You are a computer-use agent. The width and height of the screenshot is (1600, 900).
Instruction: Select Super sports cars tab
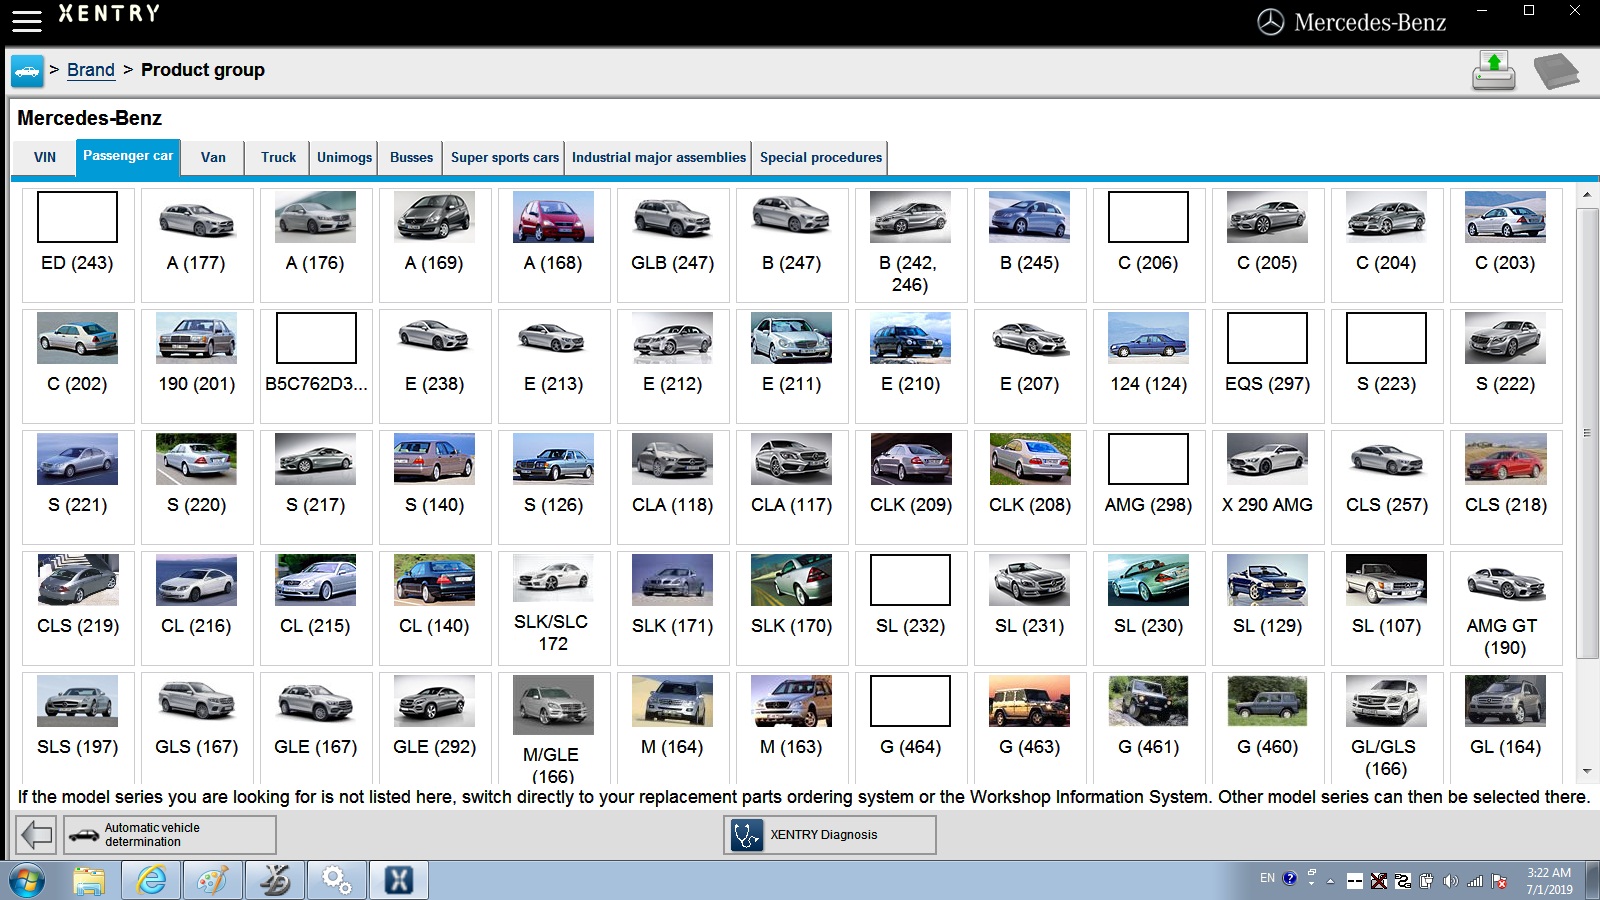pyautogui.click(x=505, y=157)
